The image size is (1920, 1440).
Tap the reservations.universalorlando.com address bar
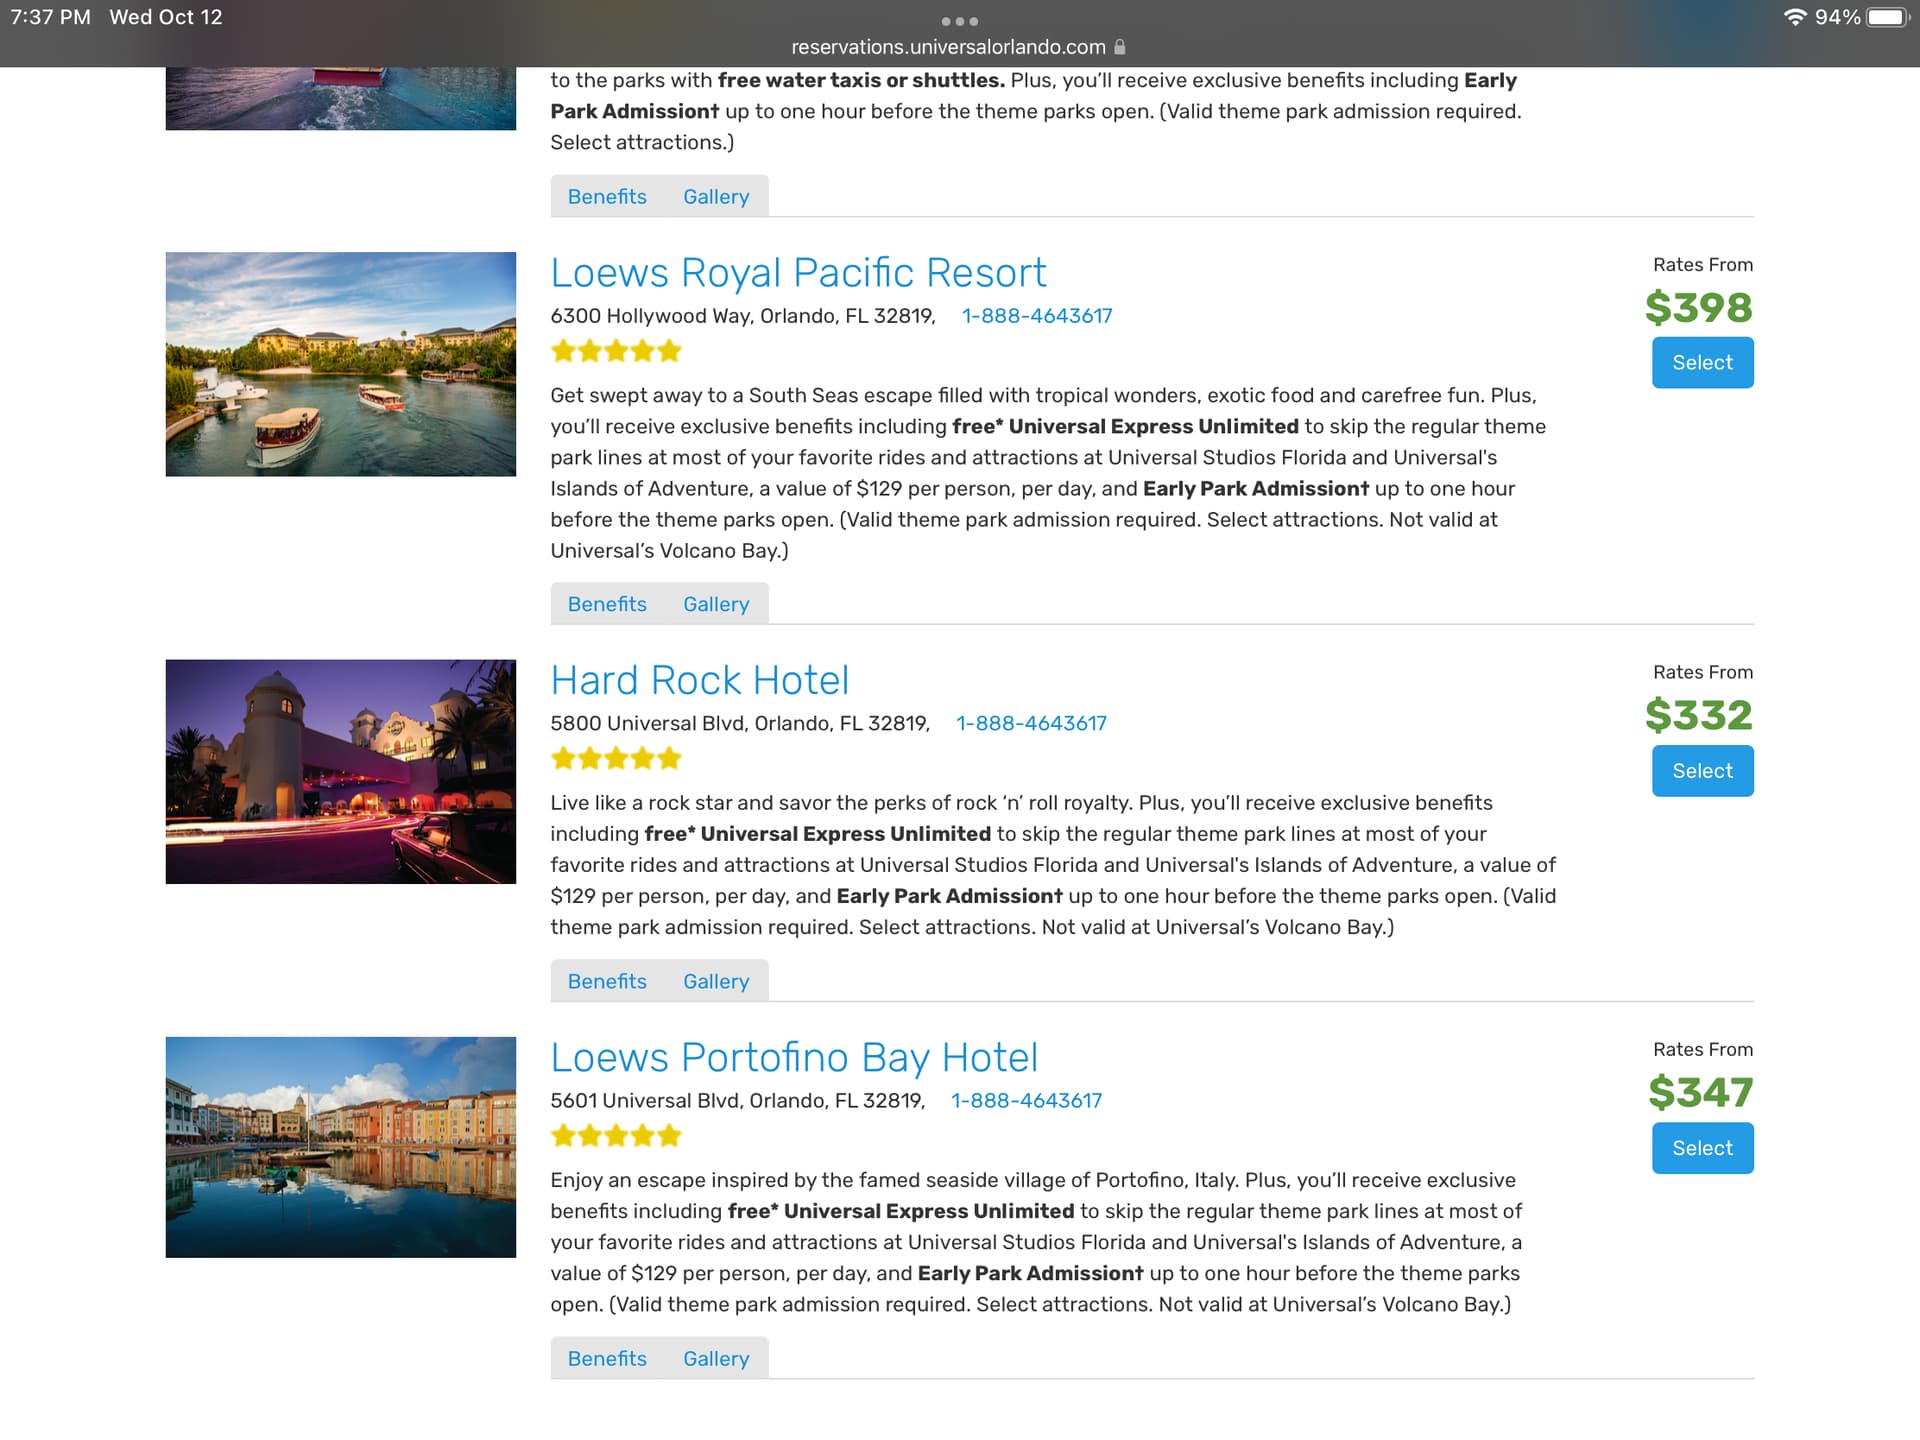(947, 47)
